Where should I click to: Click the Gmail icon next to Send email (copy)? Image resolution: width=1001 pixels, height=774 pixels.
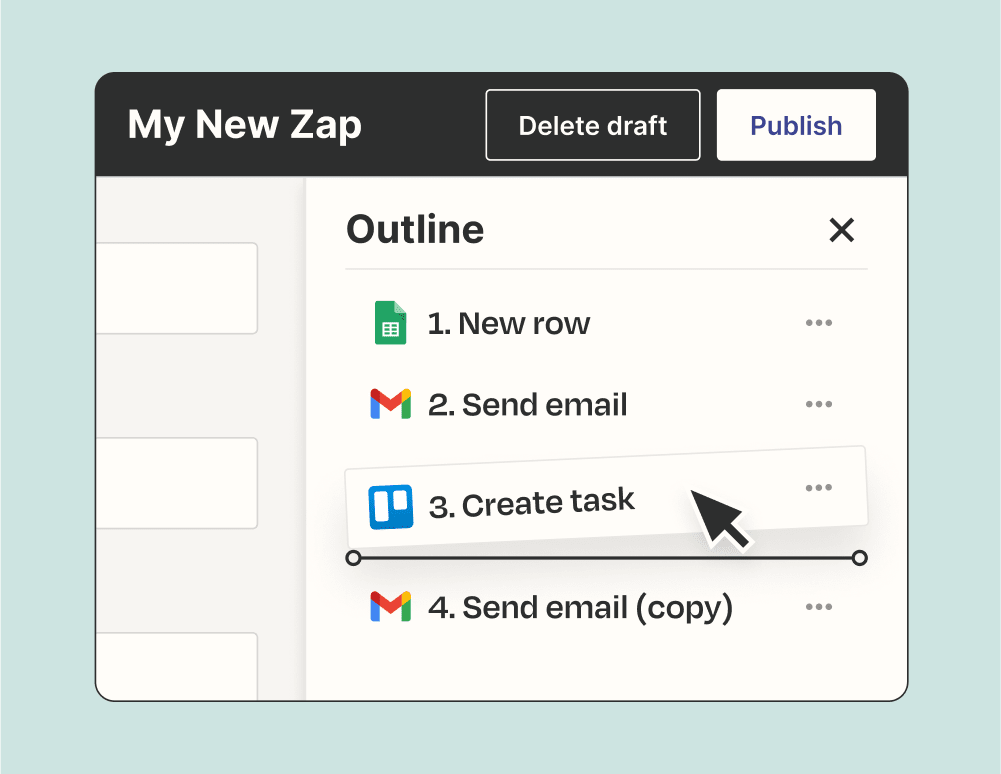(390, 607)
